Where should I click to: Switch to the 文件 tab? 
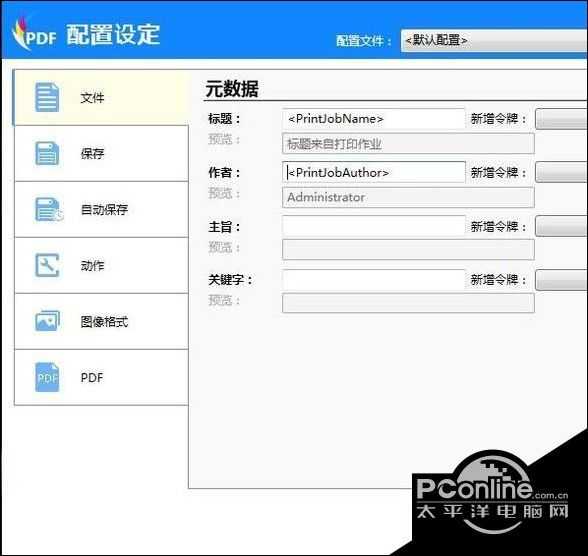[x=101, y=97]
